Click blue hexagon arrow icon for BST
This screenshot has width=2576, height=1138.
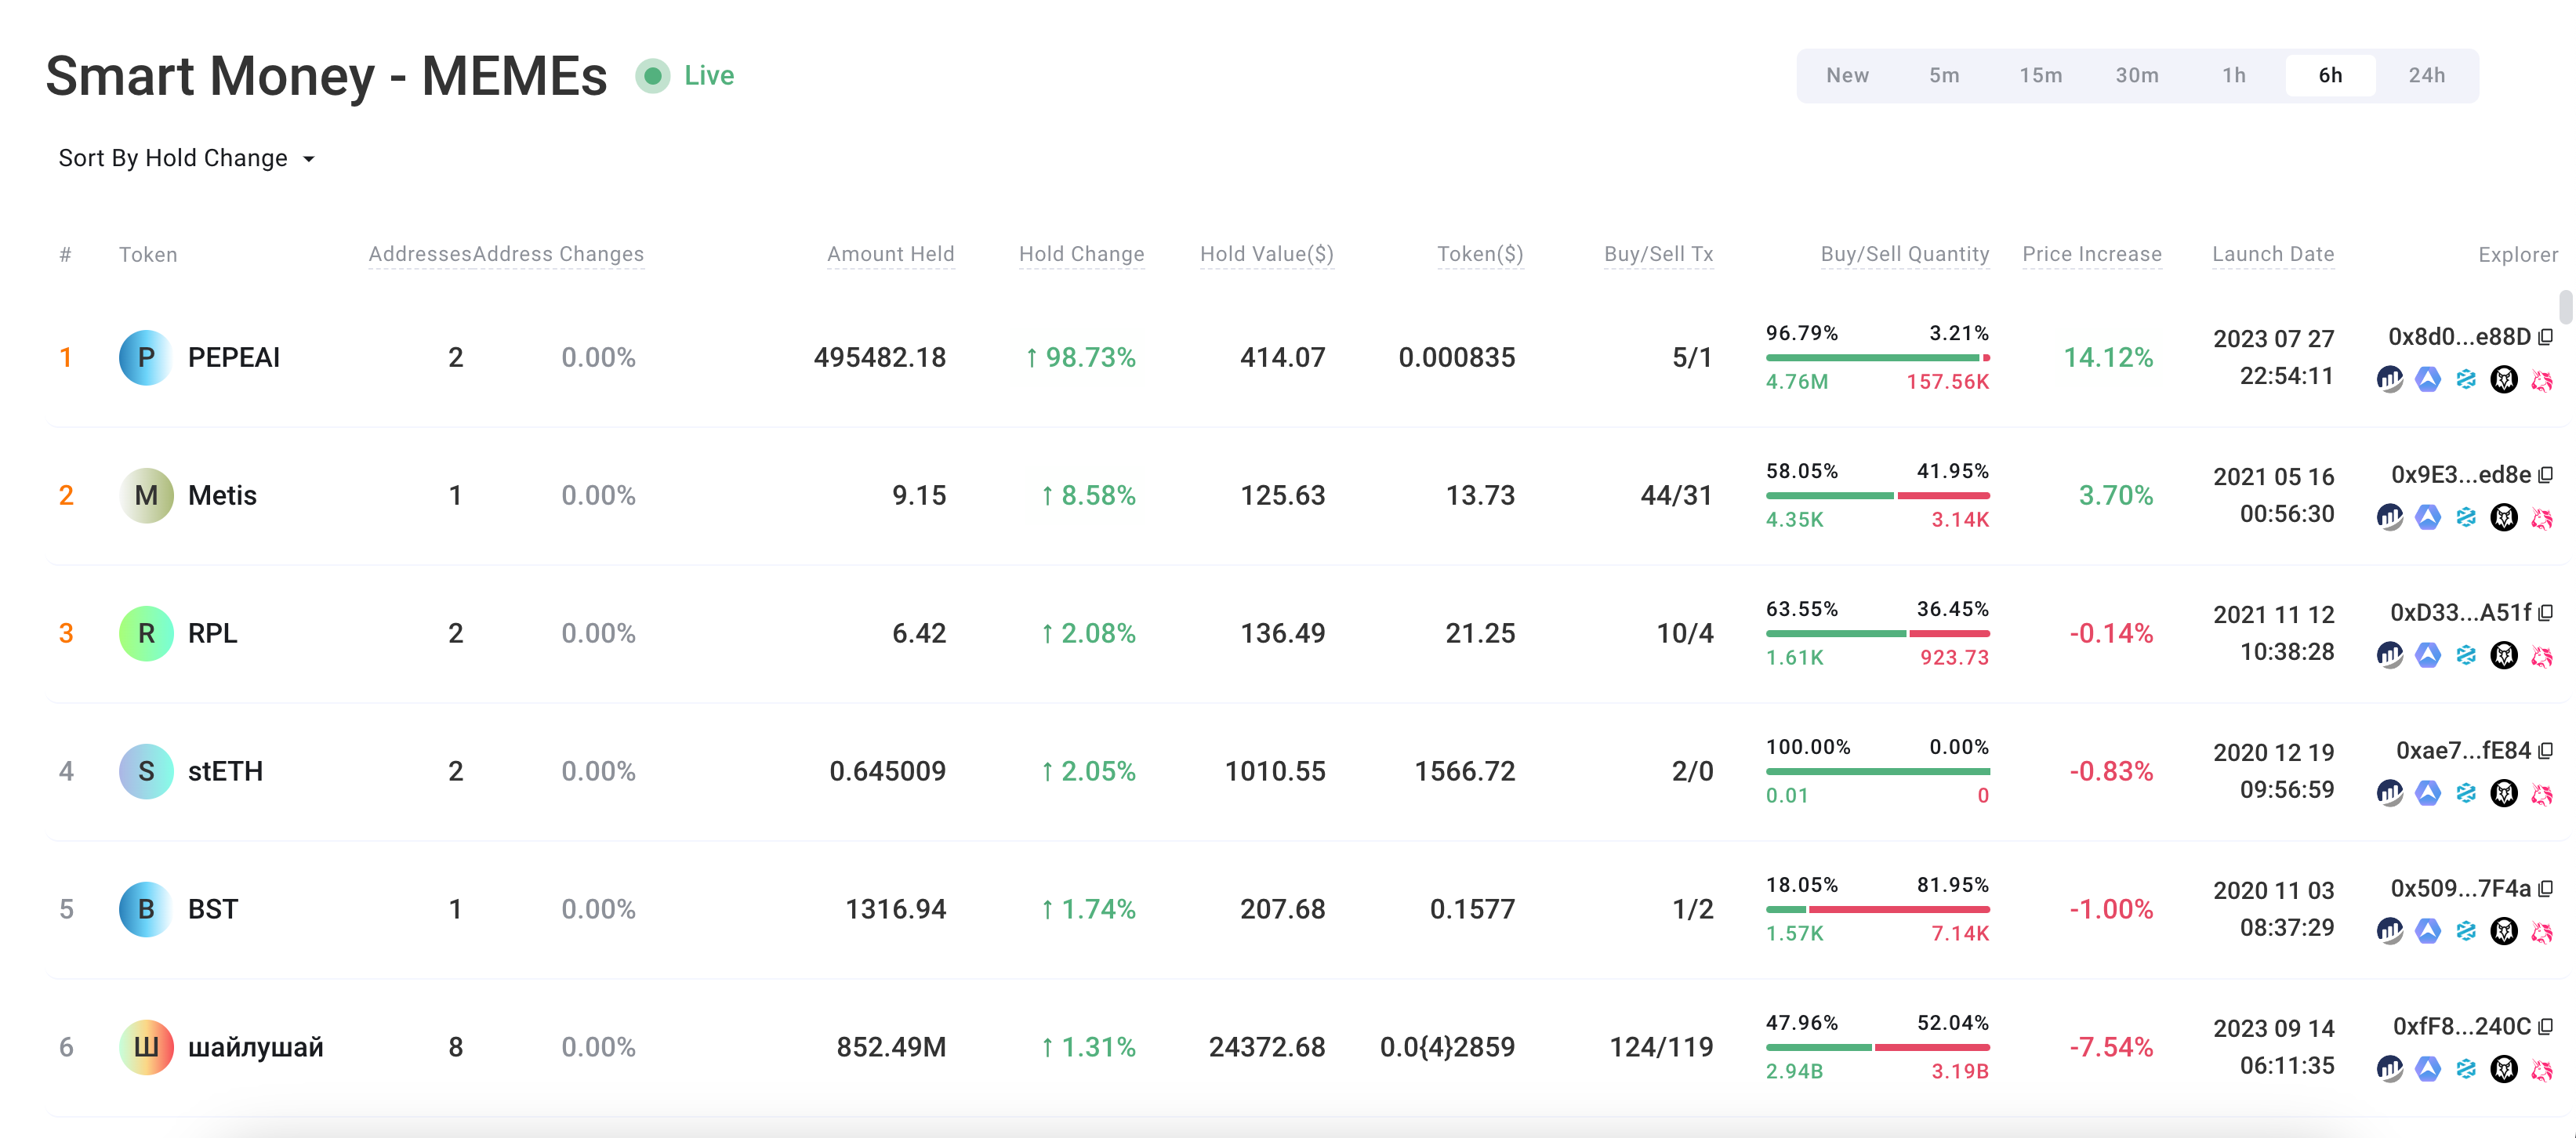[2427, 932]
